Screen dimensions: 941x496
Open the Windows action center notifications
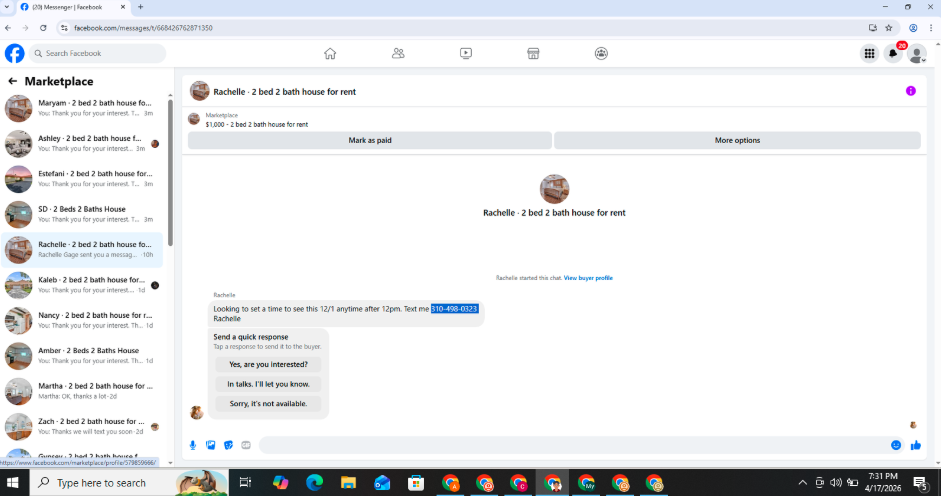921,483
